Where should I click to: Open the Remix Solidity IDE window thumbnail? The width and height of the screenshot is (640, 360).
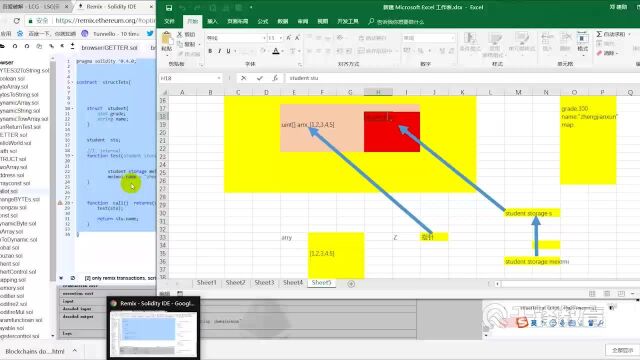153,329
